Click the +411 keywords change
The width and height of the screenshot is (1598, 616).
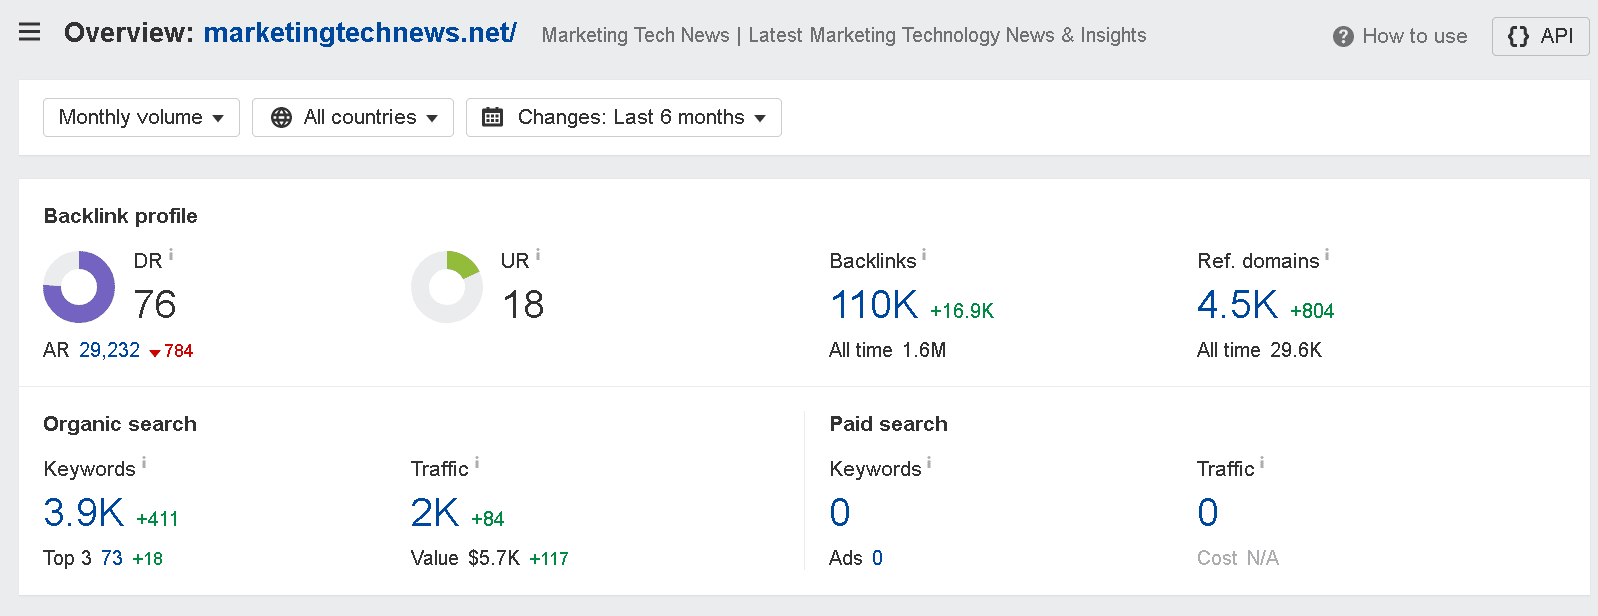(x=157, y=519)
